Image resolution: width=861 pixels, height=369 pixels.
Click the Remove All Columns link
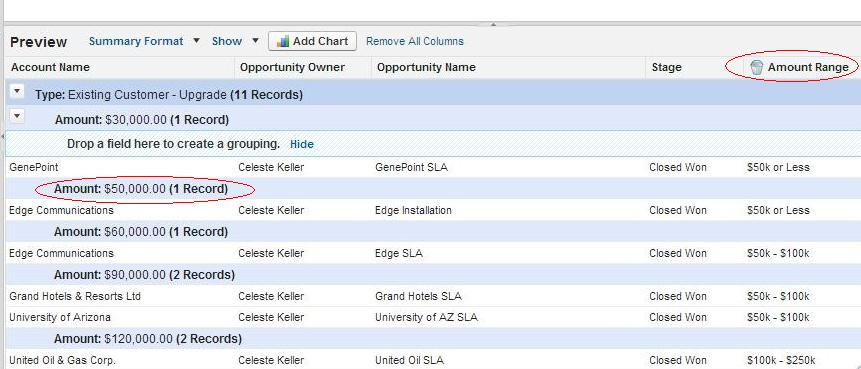tap(415, 41)
